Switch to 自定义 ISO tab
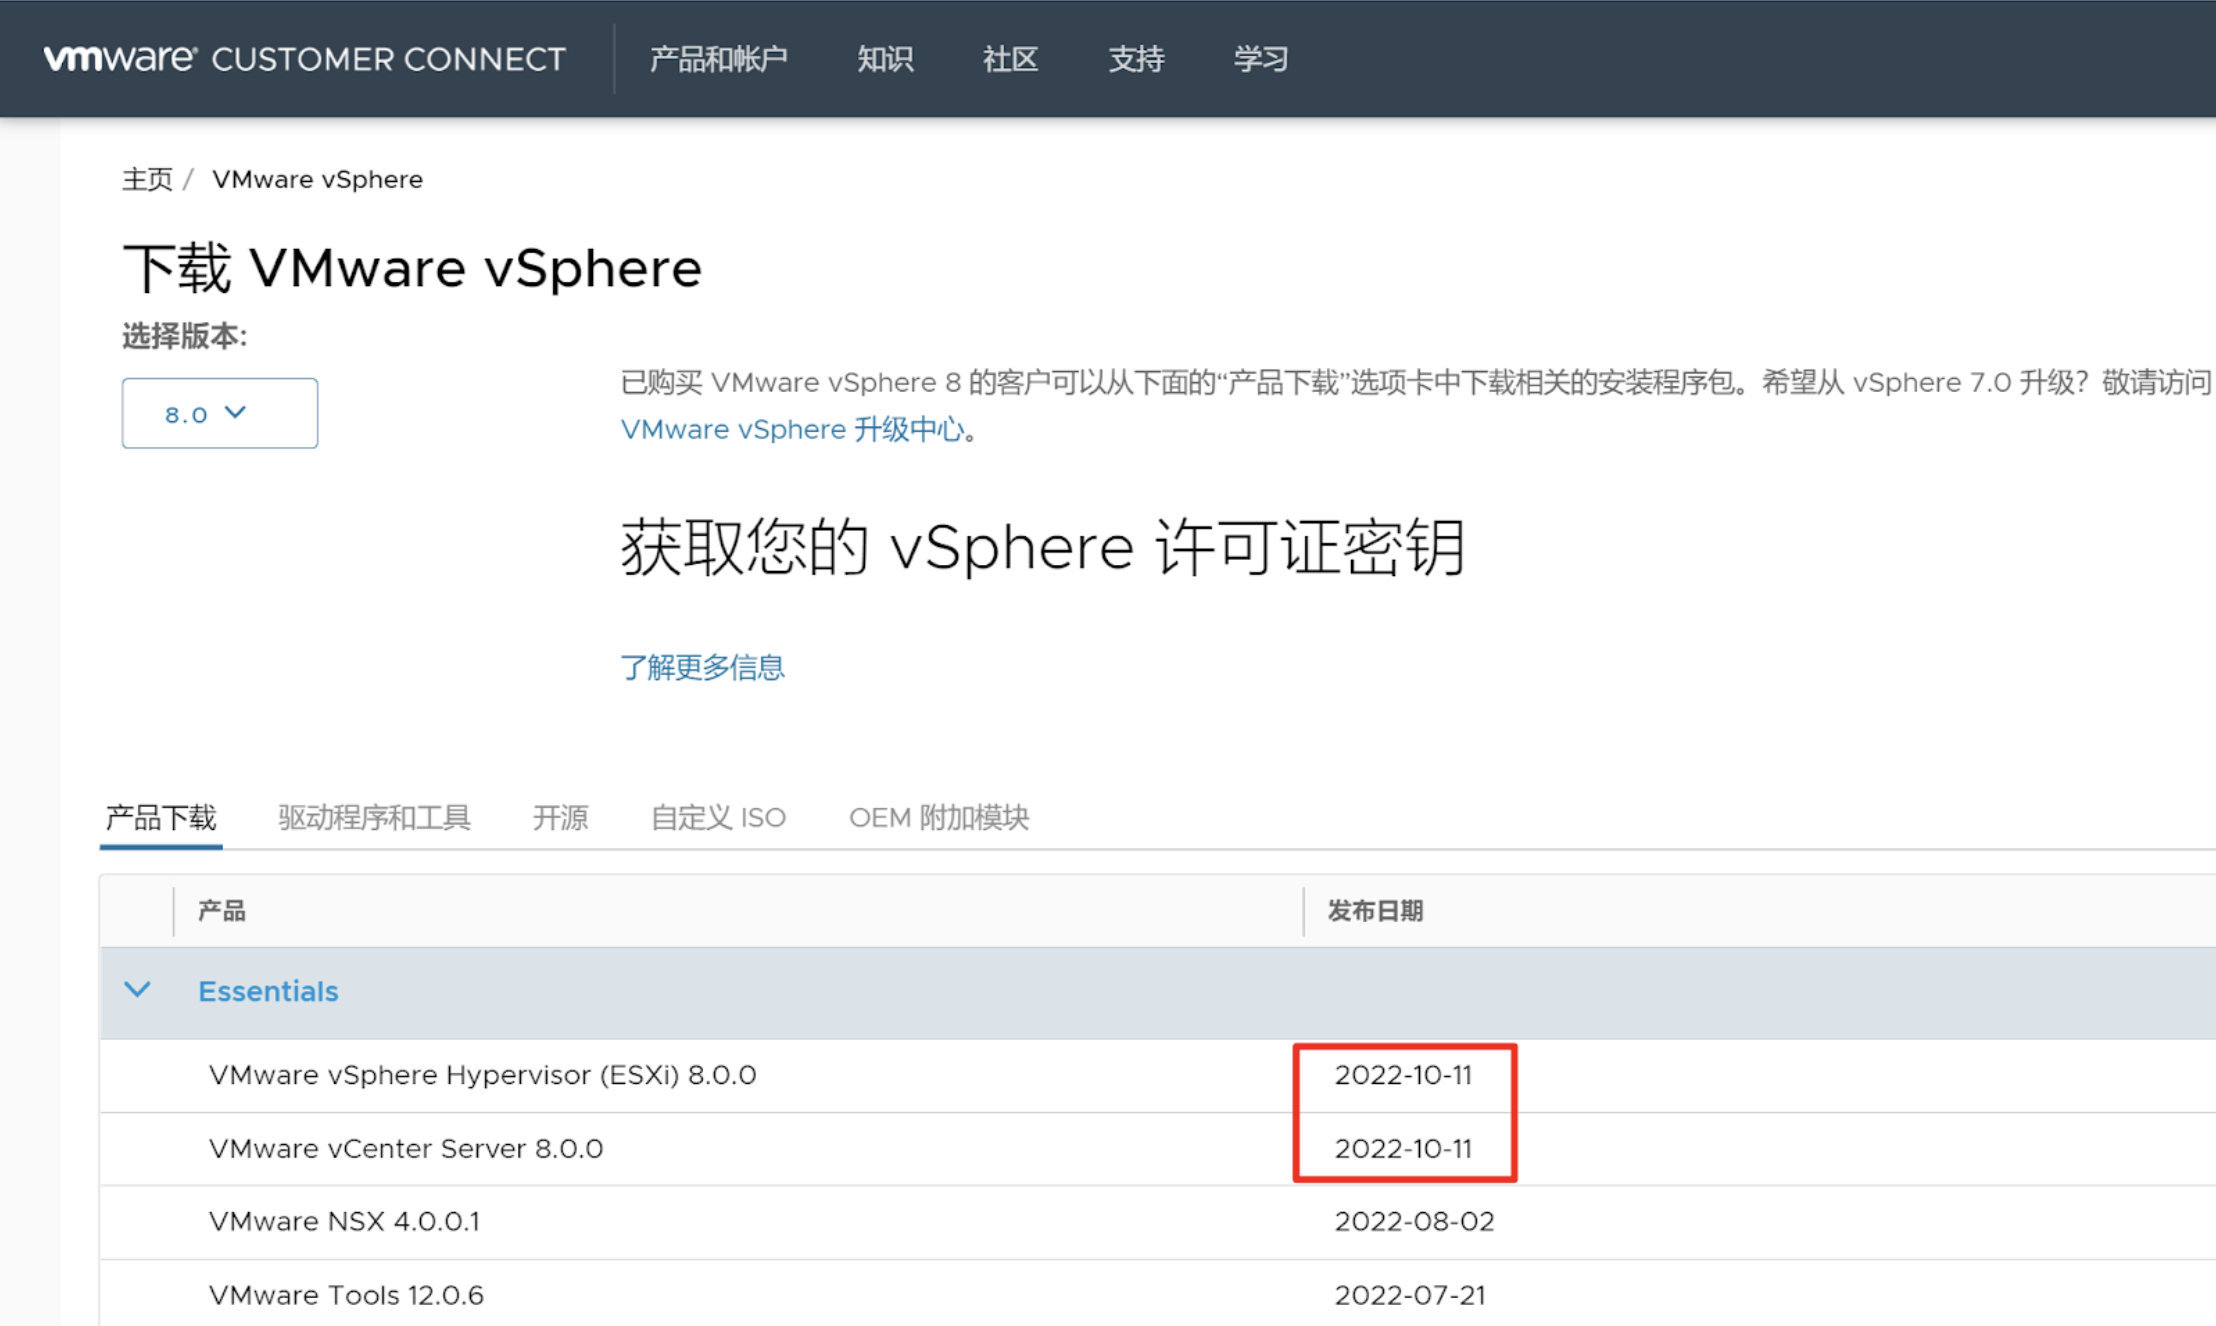The width and height of the screenshot is (2216, 1326). (x=718, y=818)
